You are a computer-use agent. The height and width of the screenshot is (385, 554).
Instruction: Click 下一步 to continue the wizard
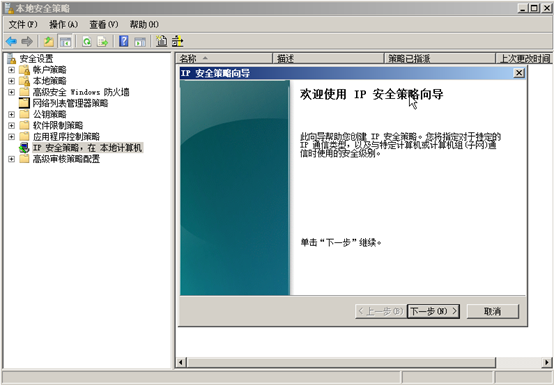(433, 311)
